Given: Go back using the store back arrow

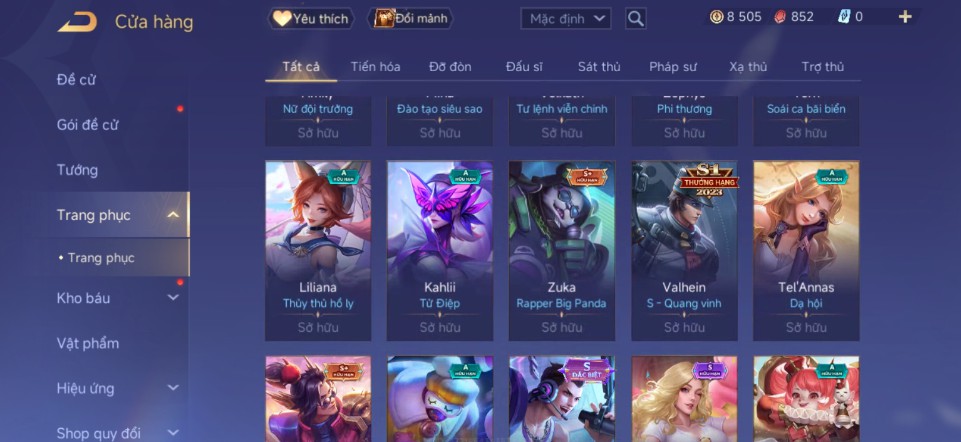Looking at the screenshot, I should pyautogui.click(x=77, y=22).
